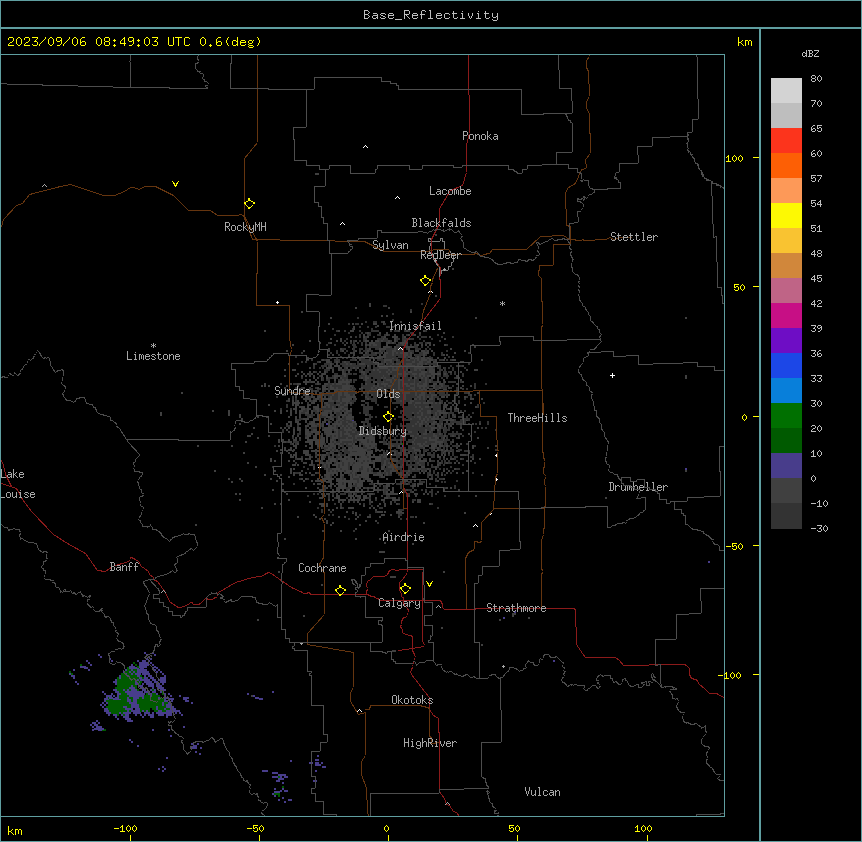Click the Sylvan label
The width and height of the screenshot is (862, 842).
[390, 245]
